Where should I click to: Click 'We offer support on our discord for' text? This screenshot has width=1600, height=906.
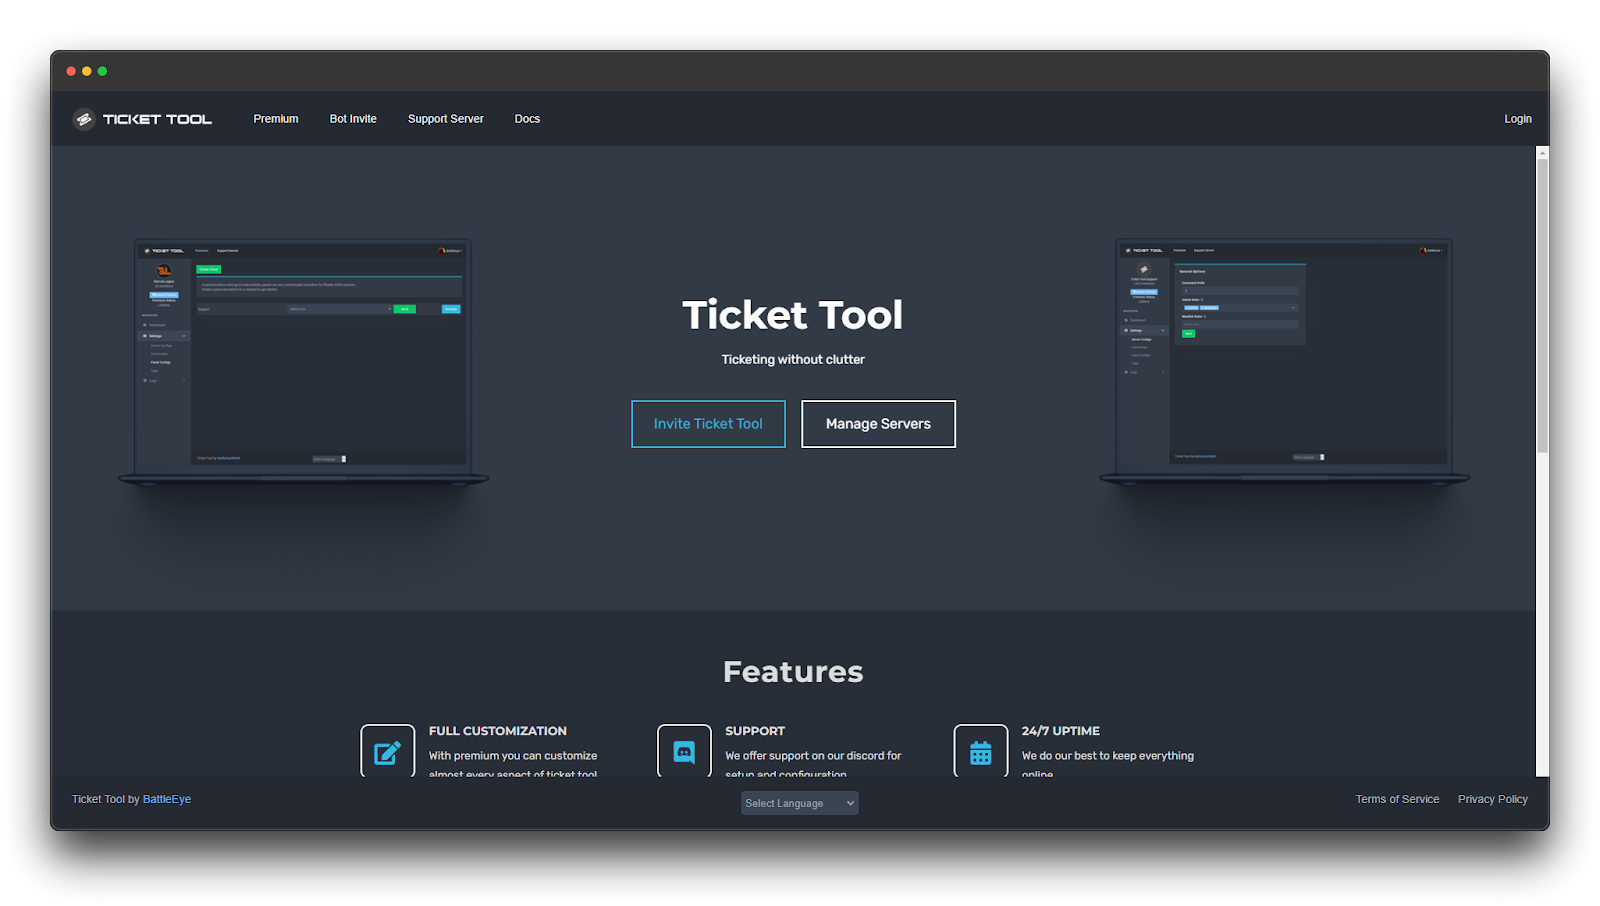coord(813,756)
